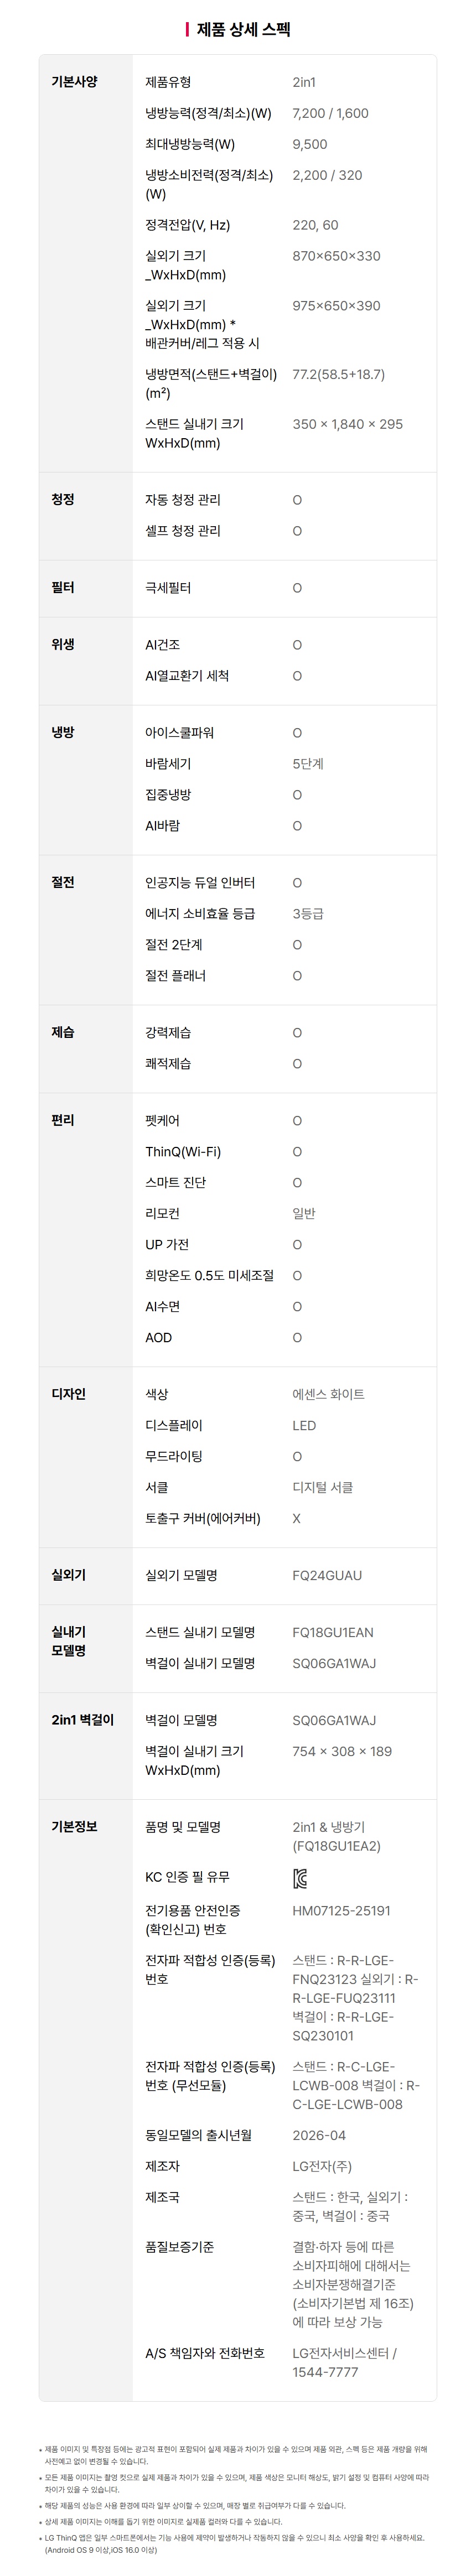Click the 청정 category label

(x=63, y=499)
